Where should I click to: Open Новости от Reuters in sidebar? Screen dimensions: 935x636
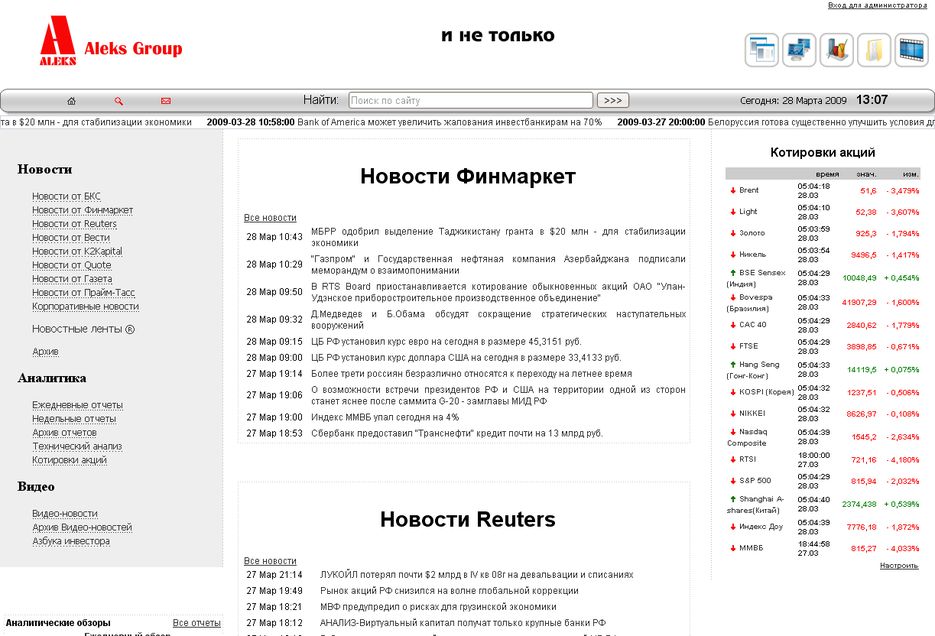click(x=75, y=224)
